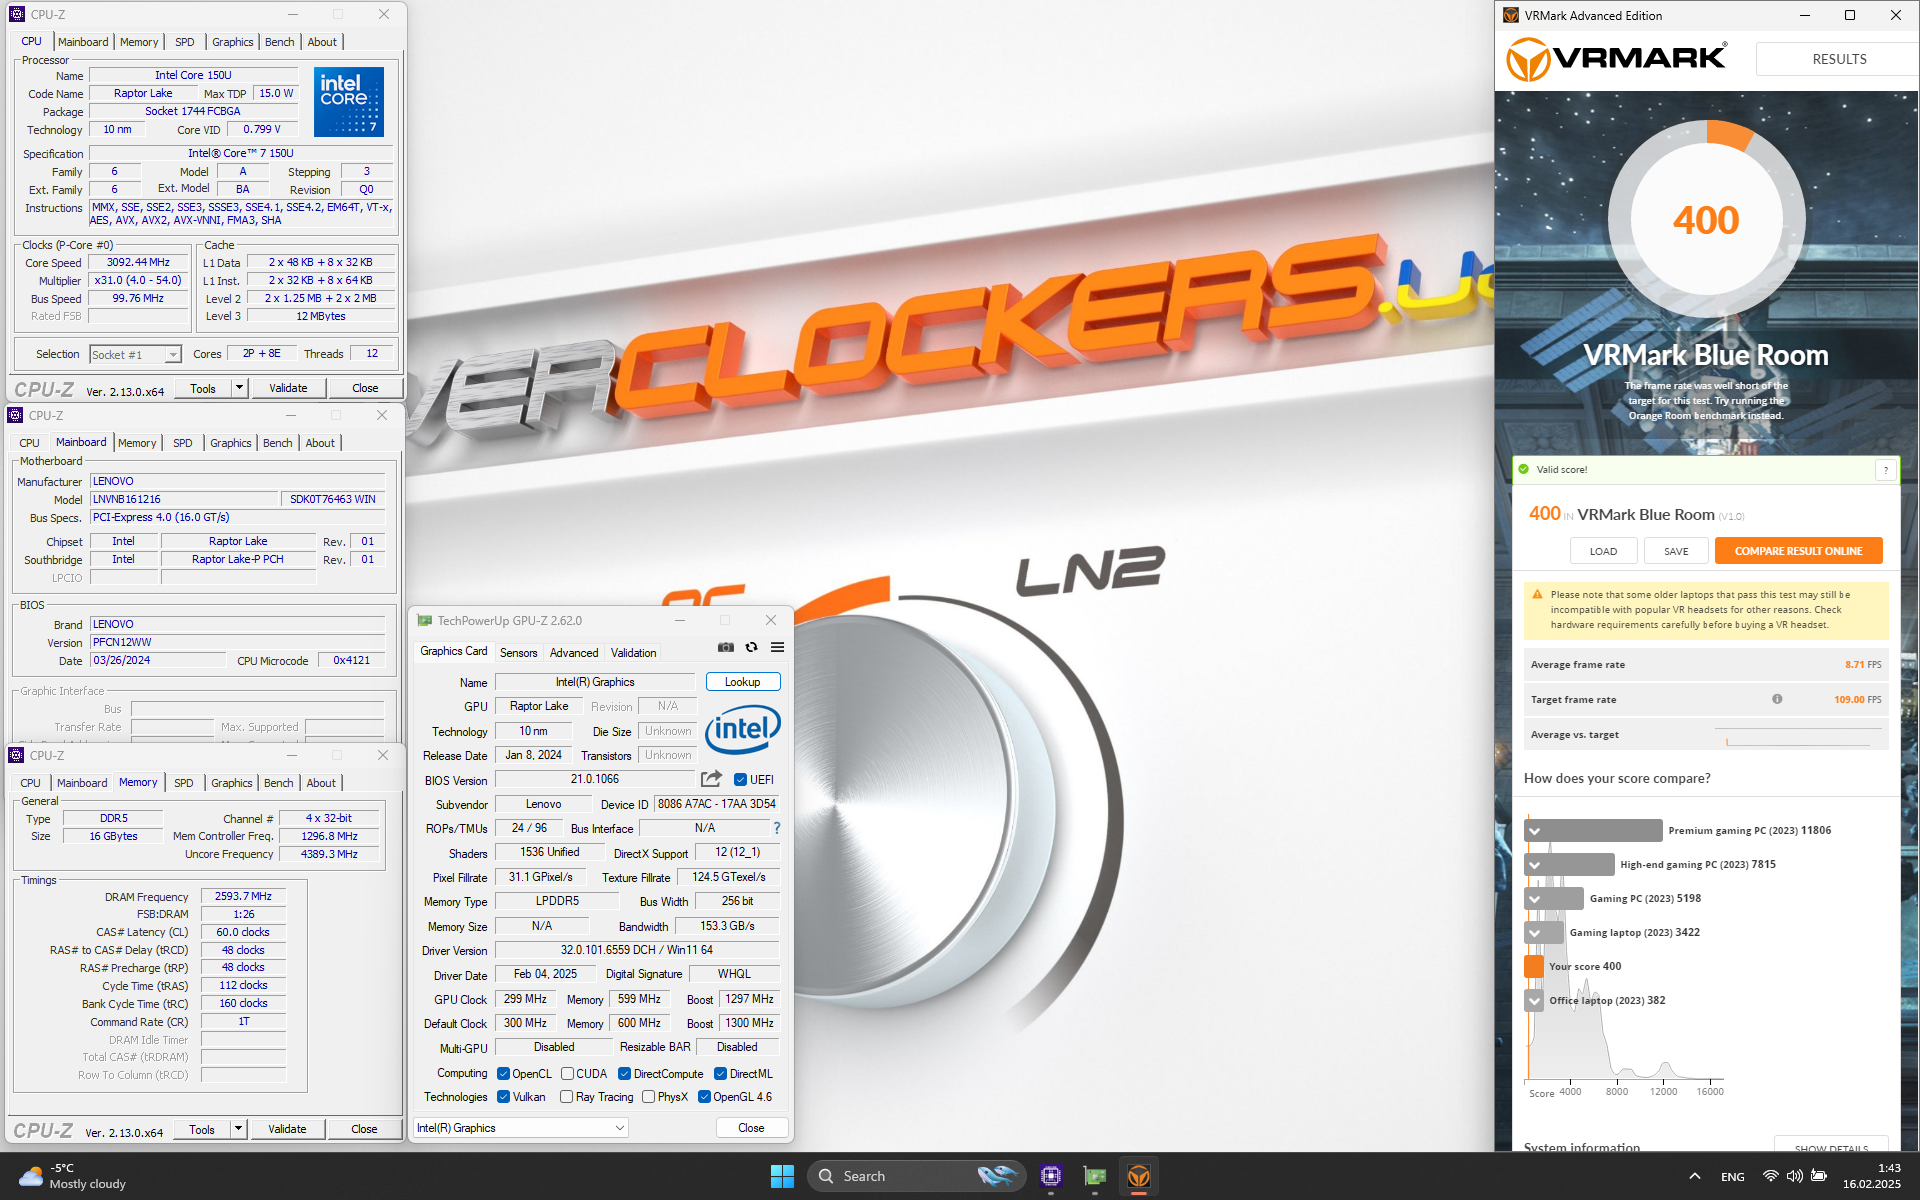
Task: Open Graphics tab in Memory CPU-Z window
Action: pyautogui.click(x=232, y=783)
